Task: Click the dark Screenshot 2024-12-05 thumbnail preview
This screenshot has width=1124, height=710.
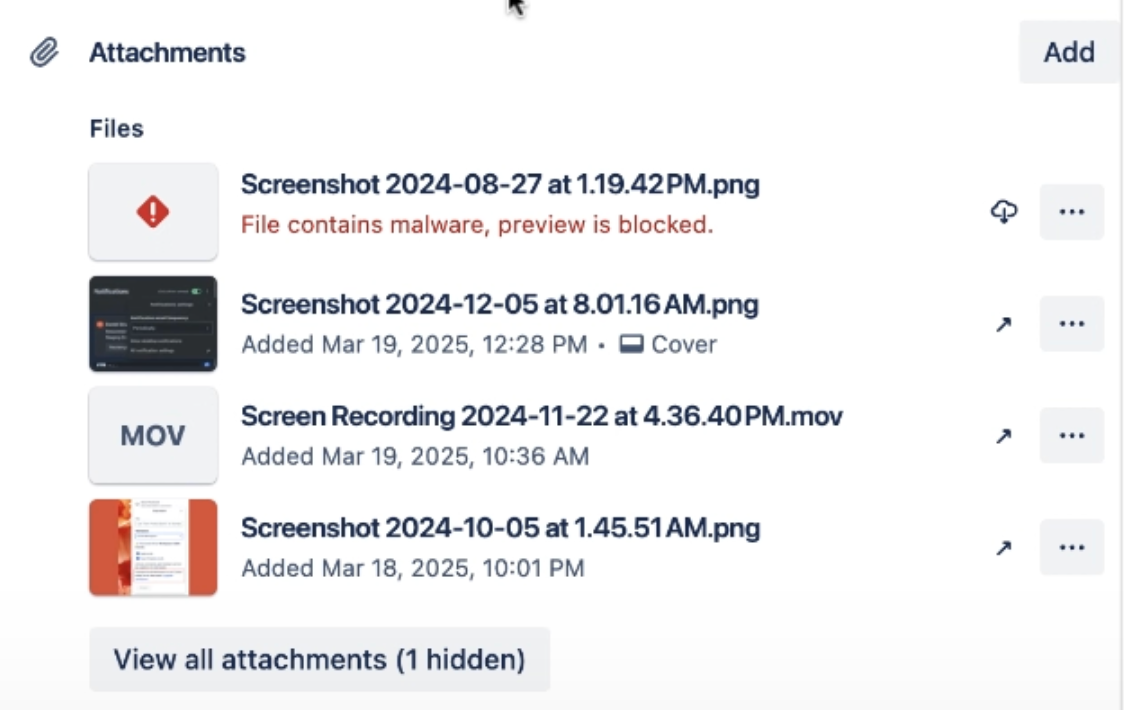Action: pos(153,324)
